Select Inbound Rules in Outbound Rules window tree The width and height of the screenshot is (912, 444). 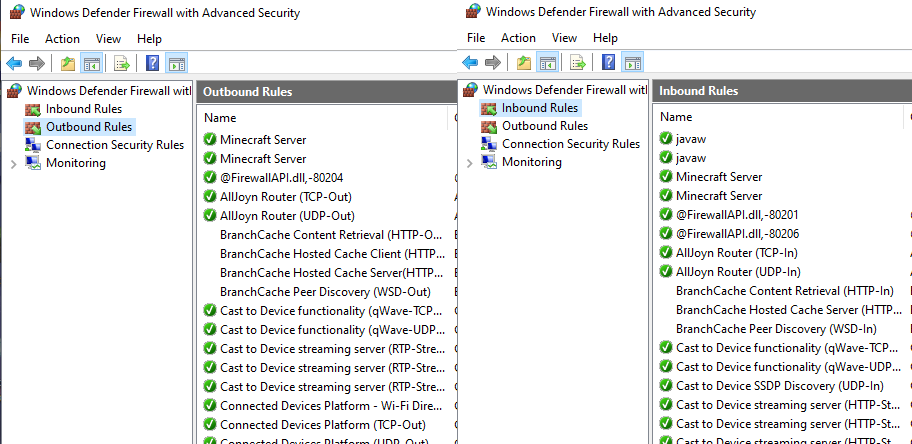84,109
